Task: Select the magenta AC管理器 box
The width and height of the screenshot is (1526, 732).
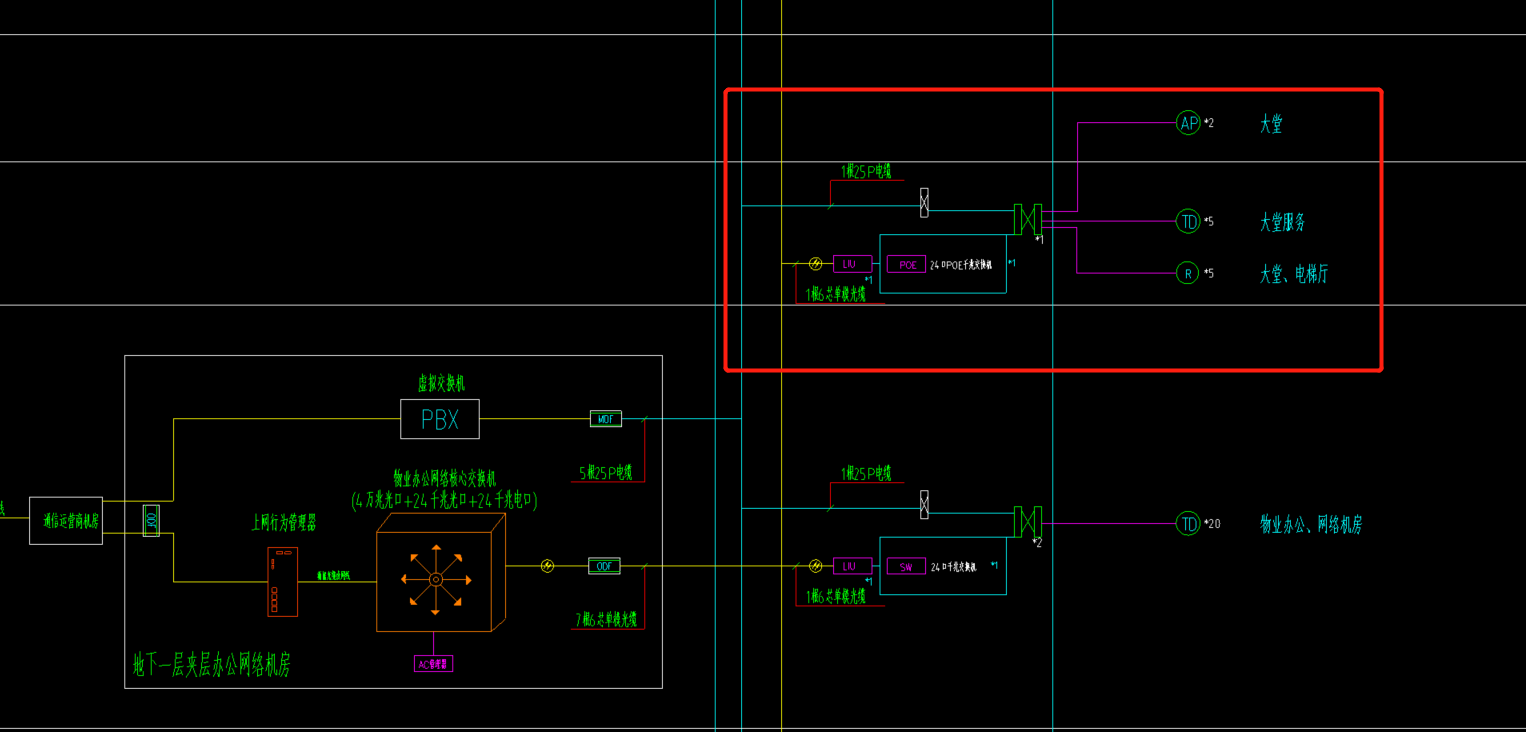Action: point(433,663)
